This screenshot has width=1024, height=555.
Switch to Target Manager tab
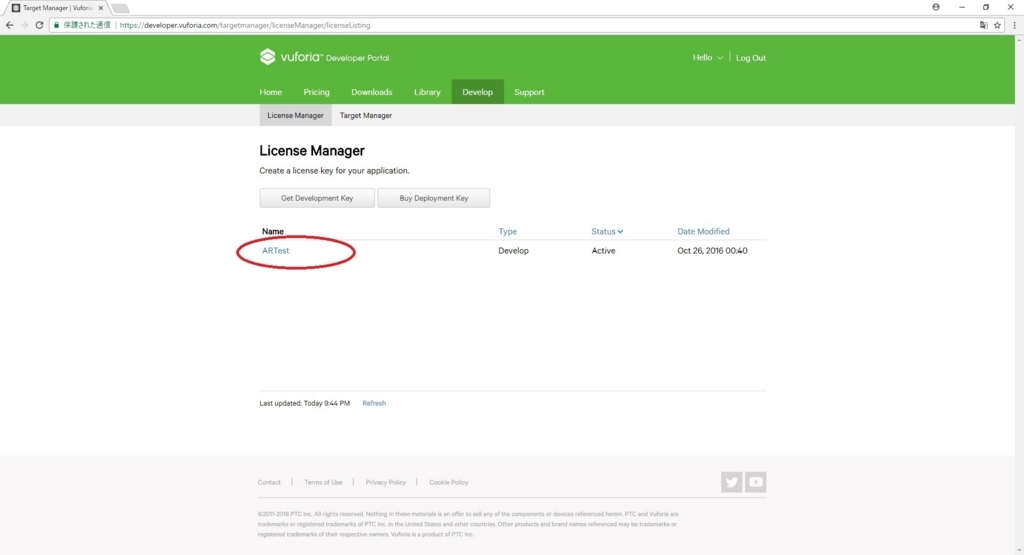pyautogui.click(x=366, y=116)
